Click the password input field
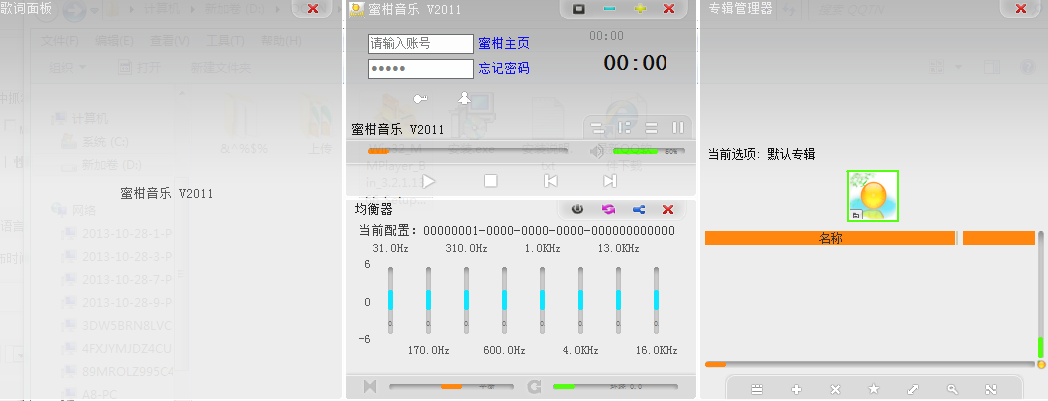 pyautogui.click(x=420, y=69)
